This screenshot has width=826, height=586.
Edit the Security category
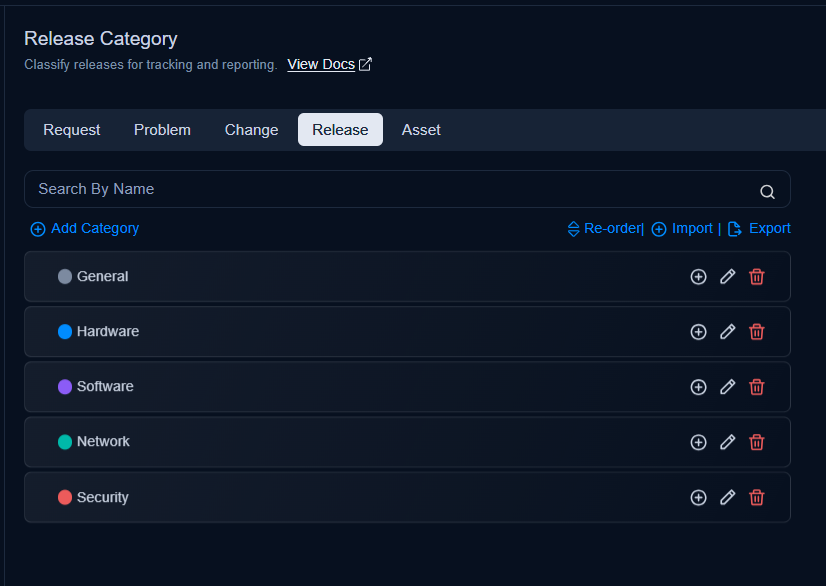click(x=727, y=497)
